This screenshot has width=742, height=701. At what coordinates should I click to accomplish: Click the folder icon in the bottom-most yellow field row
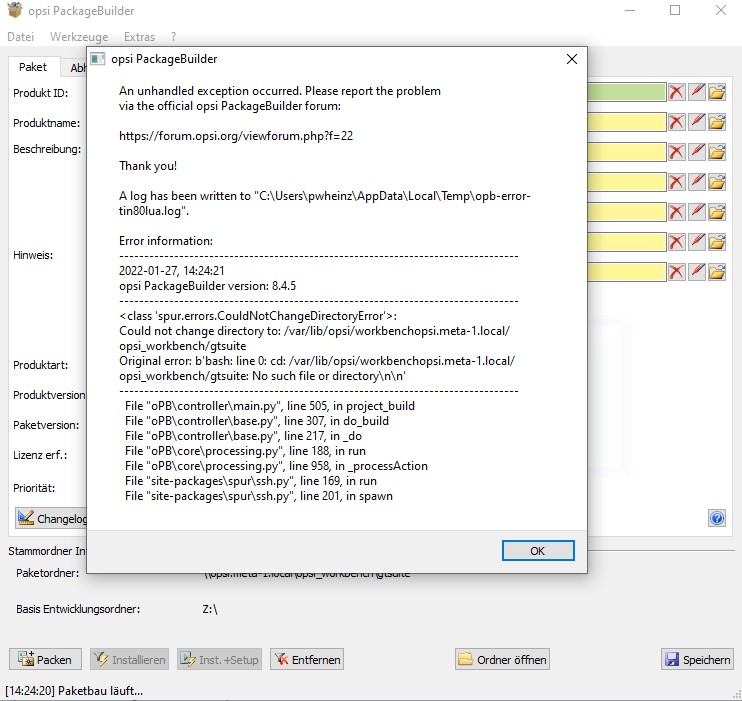[x=717, y=272]
